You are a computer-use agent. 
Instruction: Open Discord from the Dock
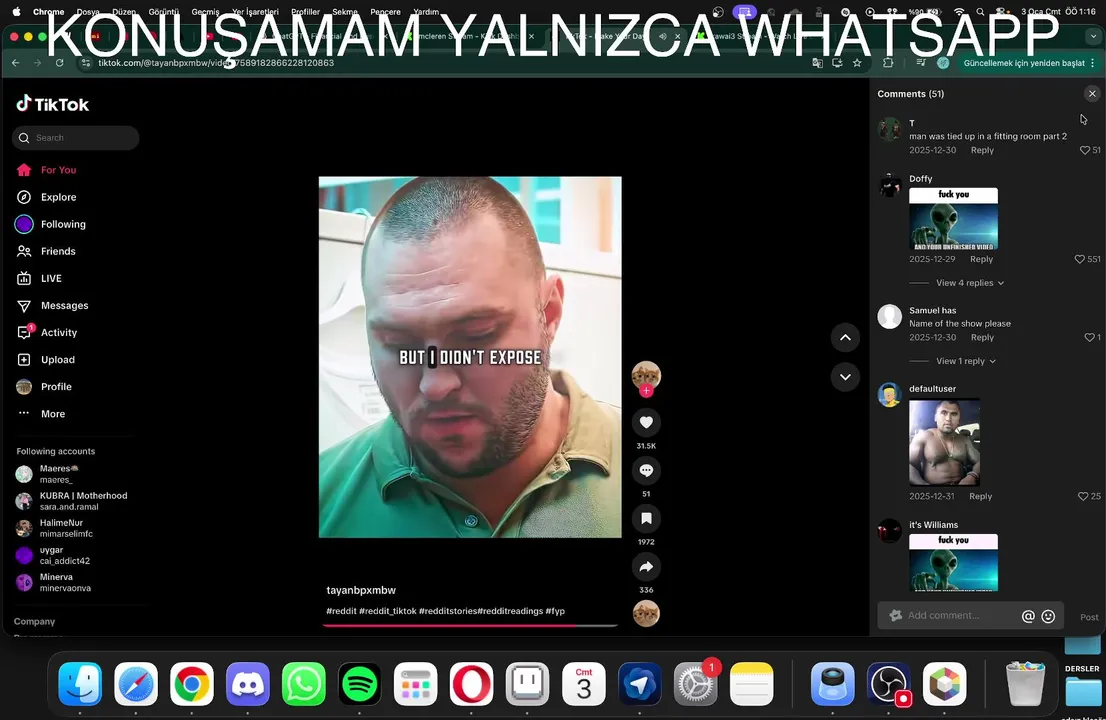pos(248,684)
